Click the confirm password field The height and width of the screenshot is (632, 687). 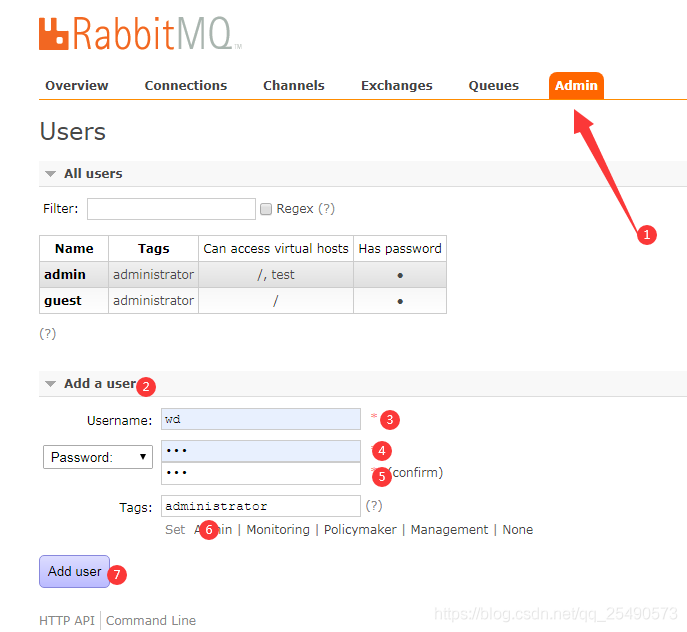[x=261, y=473]
